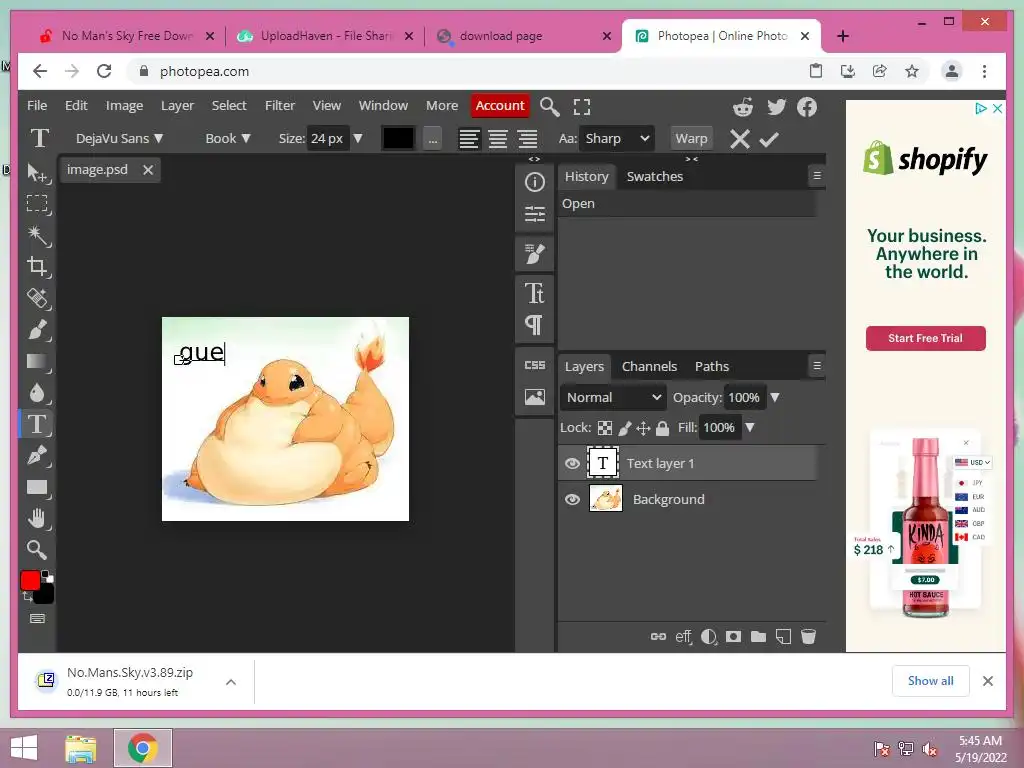Image resolution: width=1024 pixels, height=768 pixels.
Task: Align text right
Action: coord(527,138)
